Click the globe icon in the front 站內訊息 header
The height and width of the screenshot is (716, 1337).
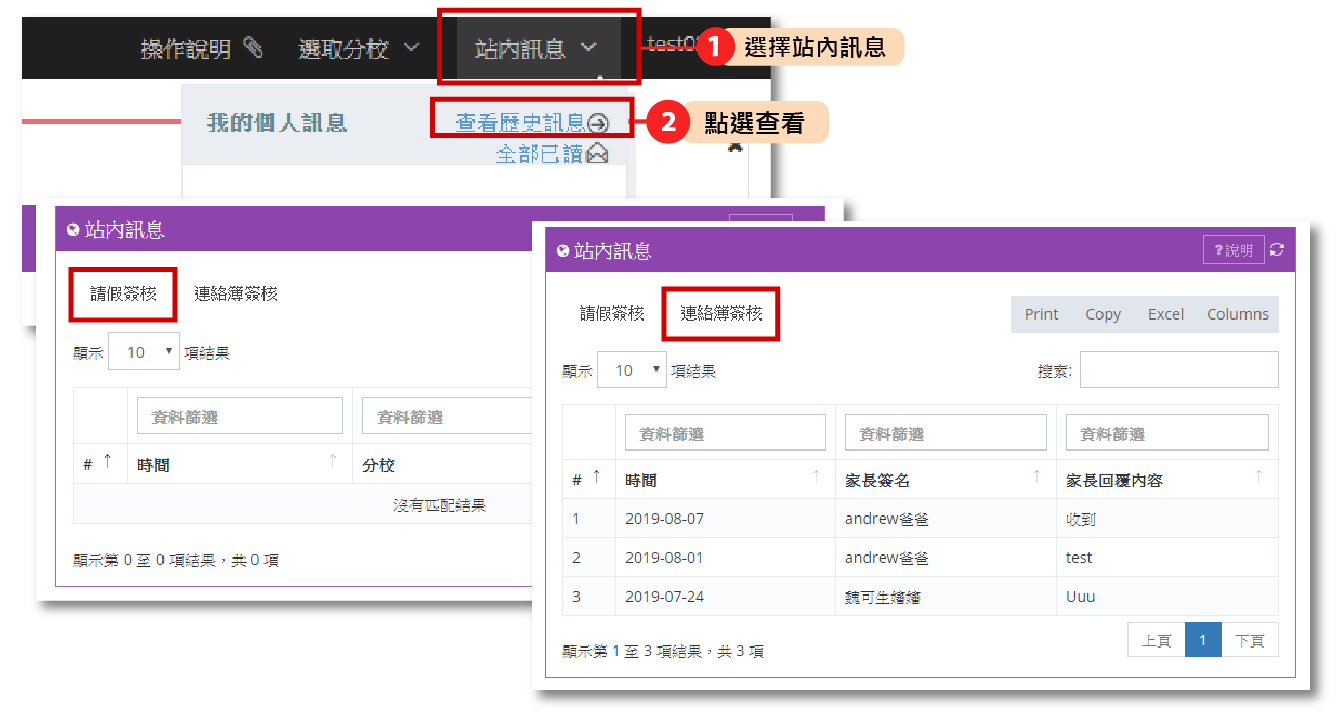[562, 251]
